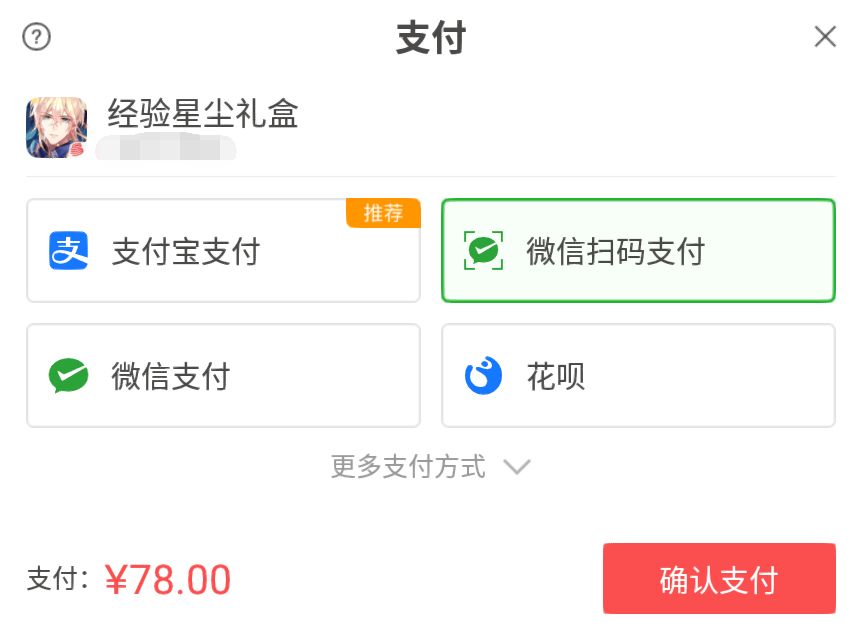The height and width of the screenshot is (641, 862).
Task: Select the 微信扫码支付 payment option
Action: [x=637, y=251]
